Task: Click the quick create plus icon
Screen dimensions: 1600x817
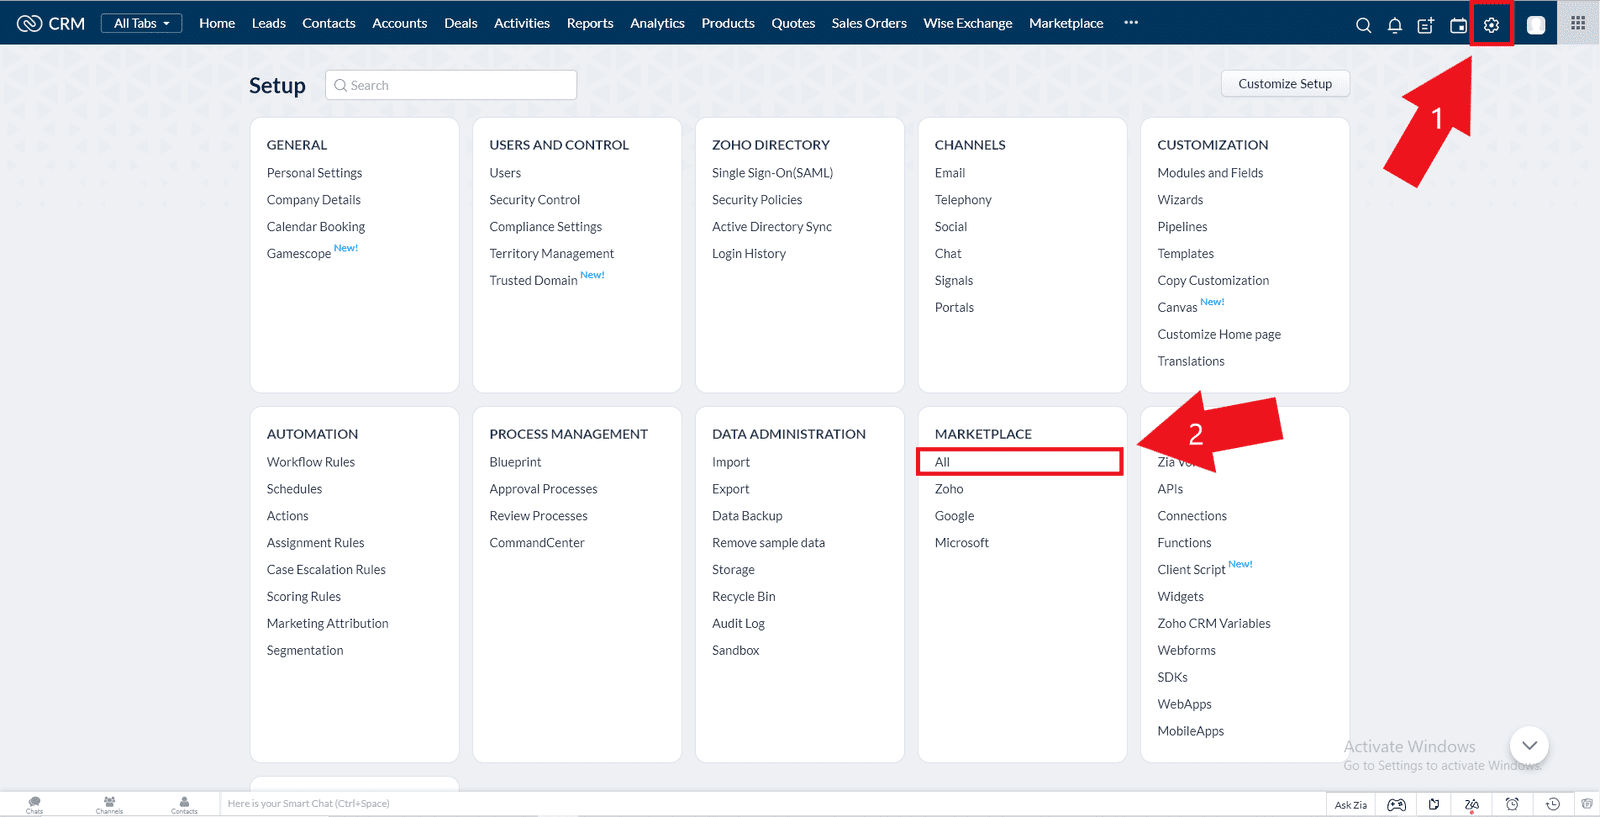Action: point(1426,25)
